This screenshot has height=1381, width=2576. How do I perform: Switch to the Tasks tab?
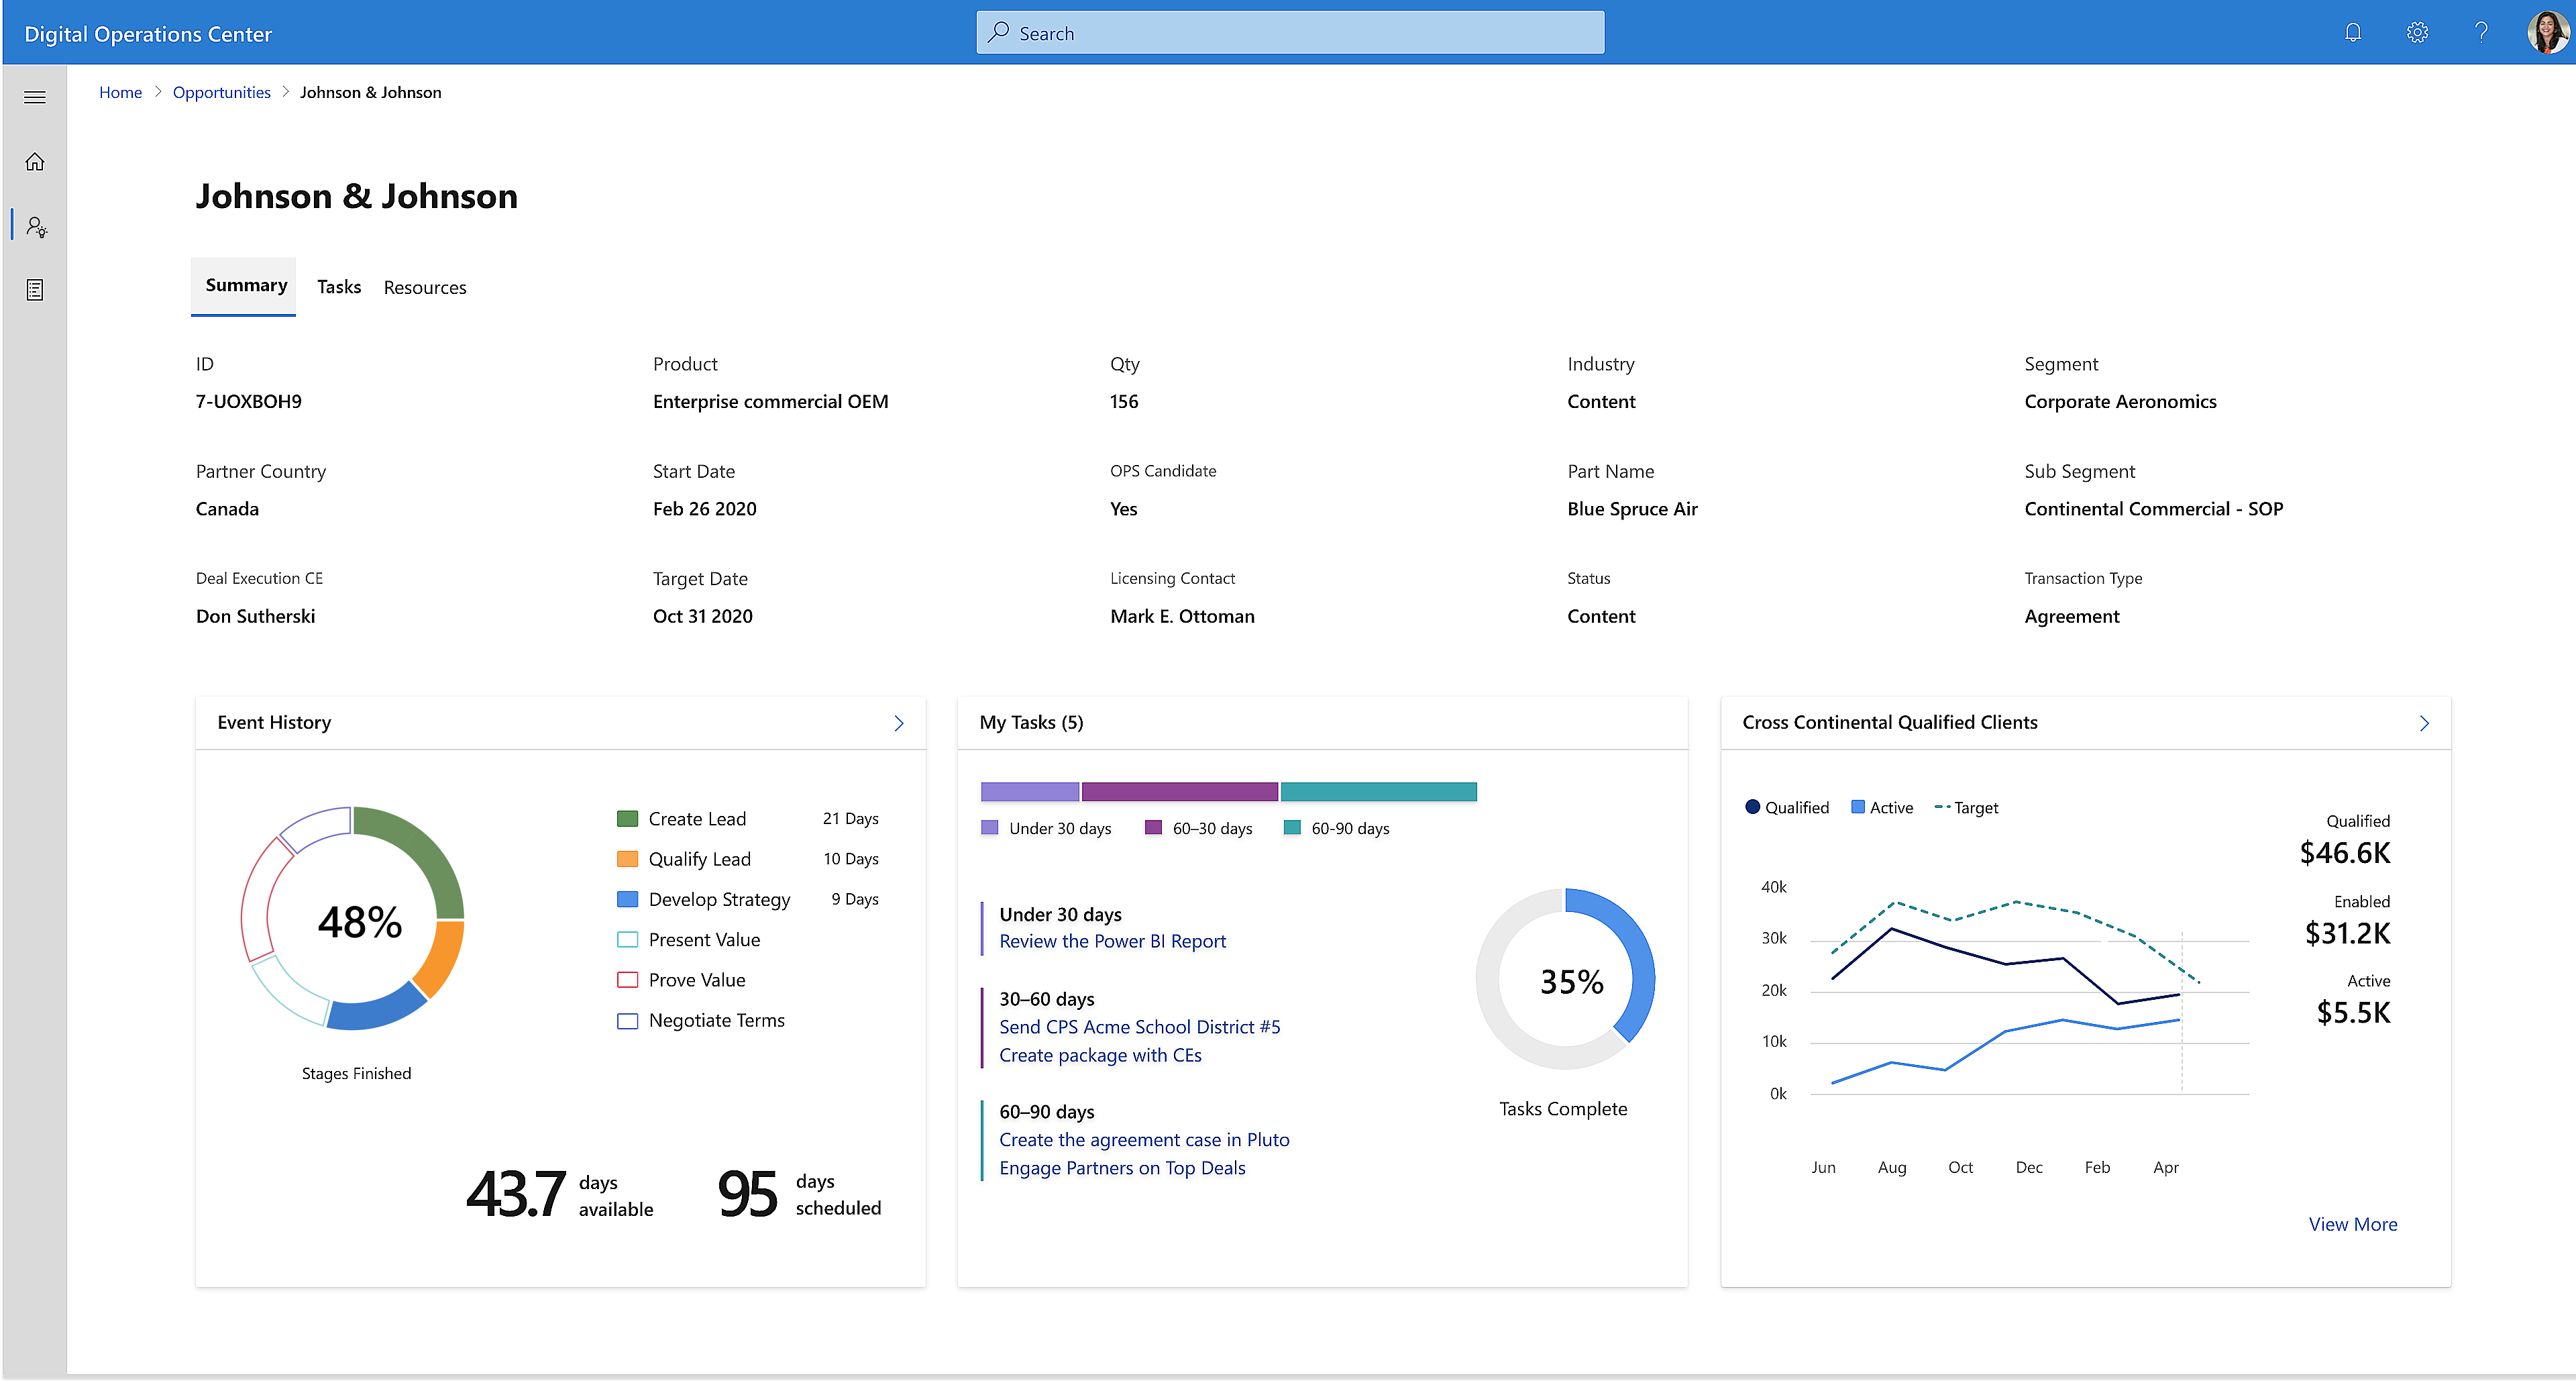click(339, 287)
